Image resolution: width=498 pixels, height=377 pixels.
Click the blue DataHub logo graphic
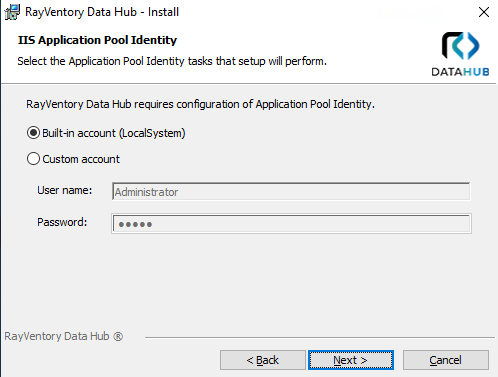click(x=460, y=46)
